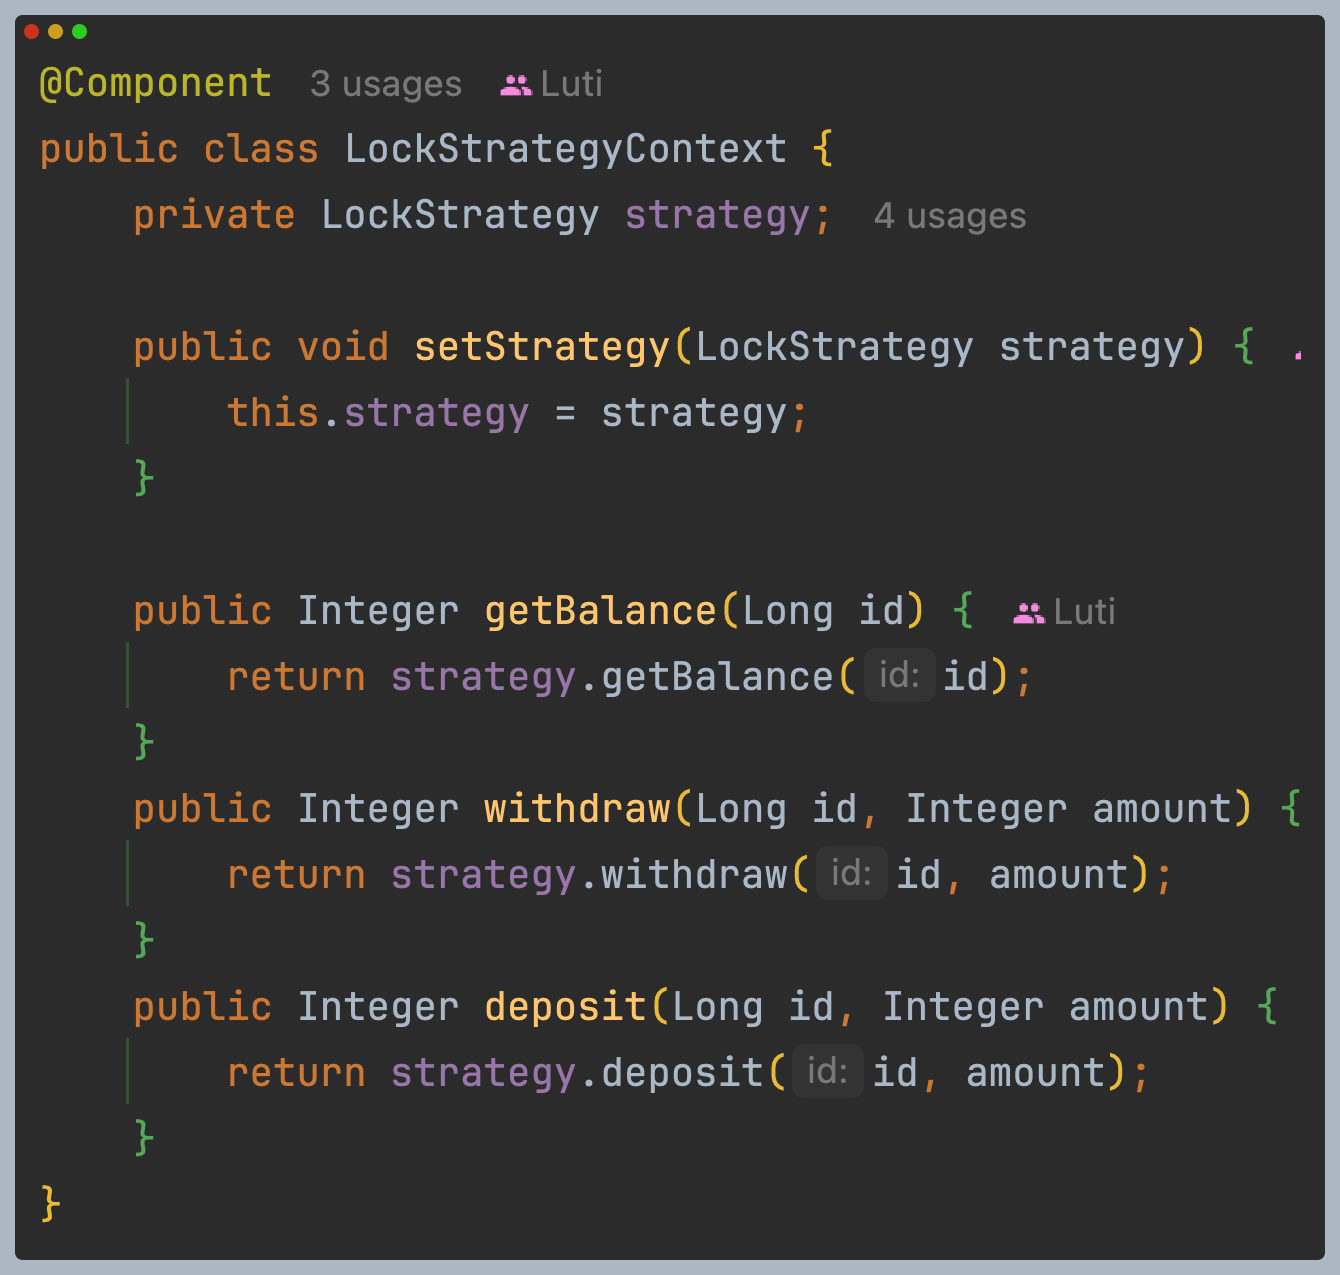Image resolution: width=1340 pixels, height=1275 pixels.
Task: Click the 'void' return type of setStrategy
Action: pos(343,347)
